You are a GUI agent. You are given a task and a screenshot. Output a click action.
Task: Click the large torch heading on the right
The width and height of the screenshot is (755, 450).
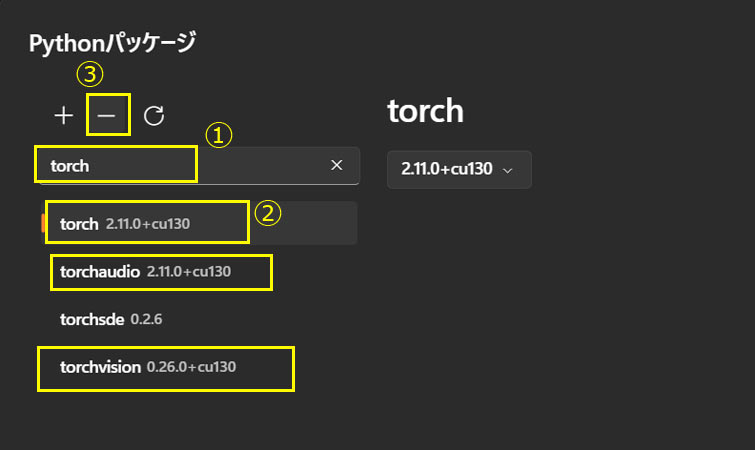[425, 111]
